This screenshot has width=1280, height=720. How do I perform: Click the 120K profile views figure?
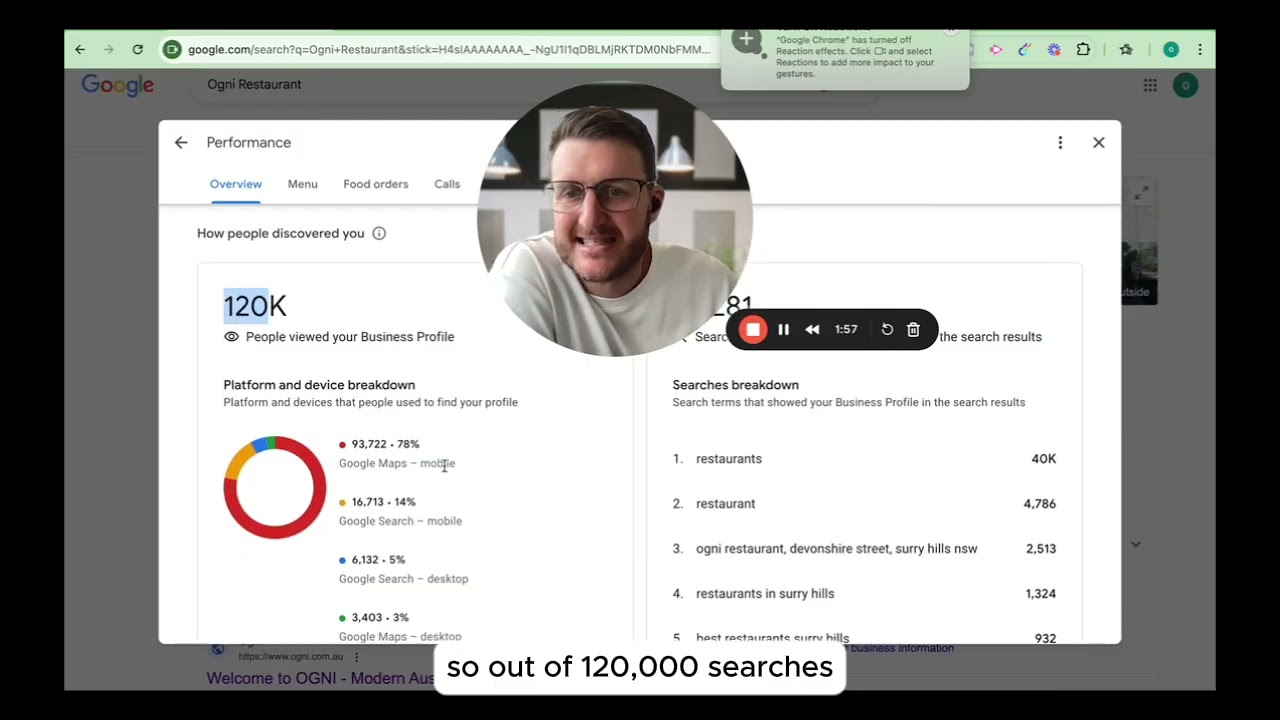255,306
